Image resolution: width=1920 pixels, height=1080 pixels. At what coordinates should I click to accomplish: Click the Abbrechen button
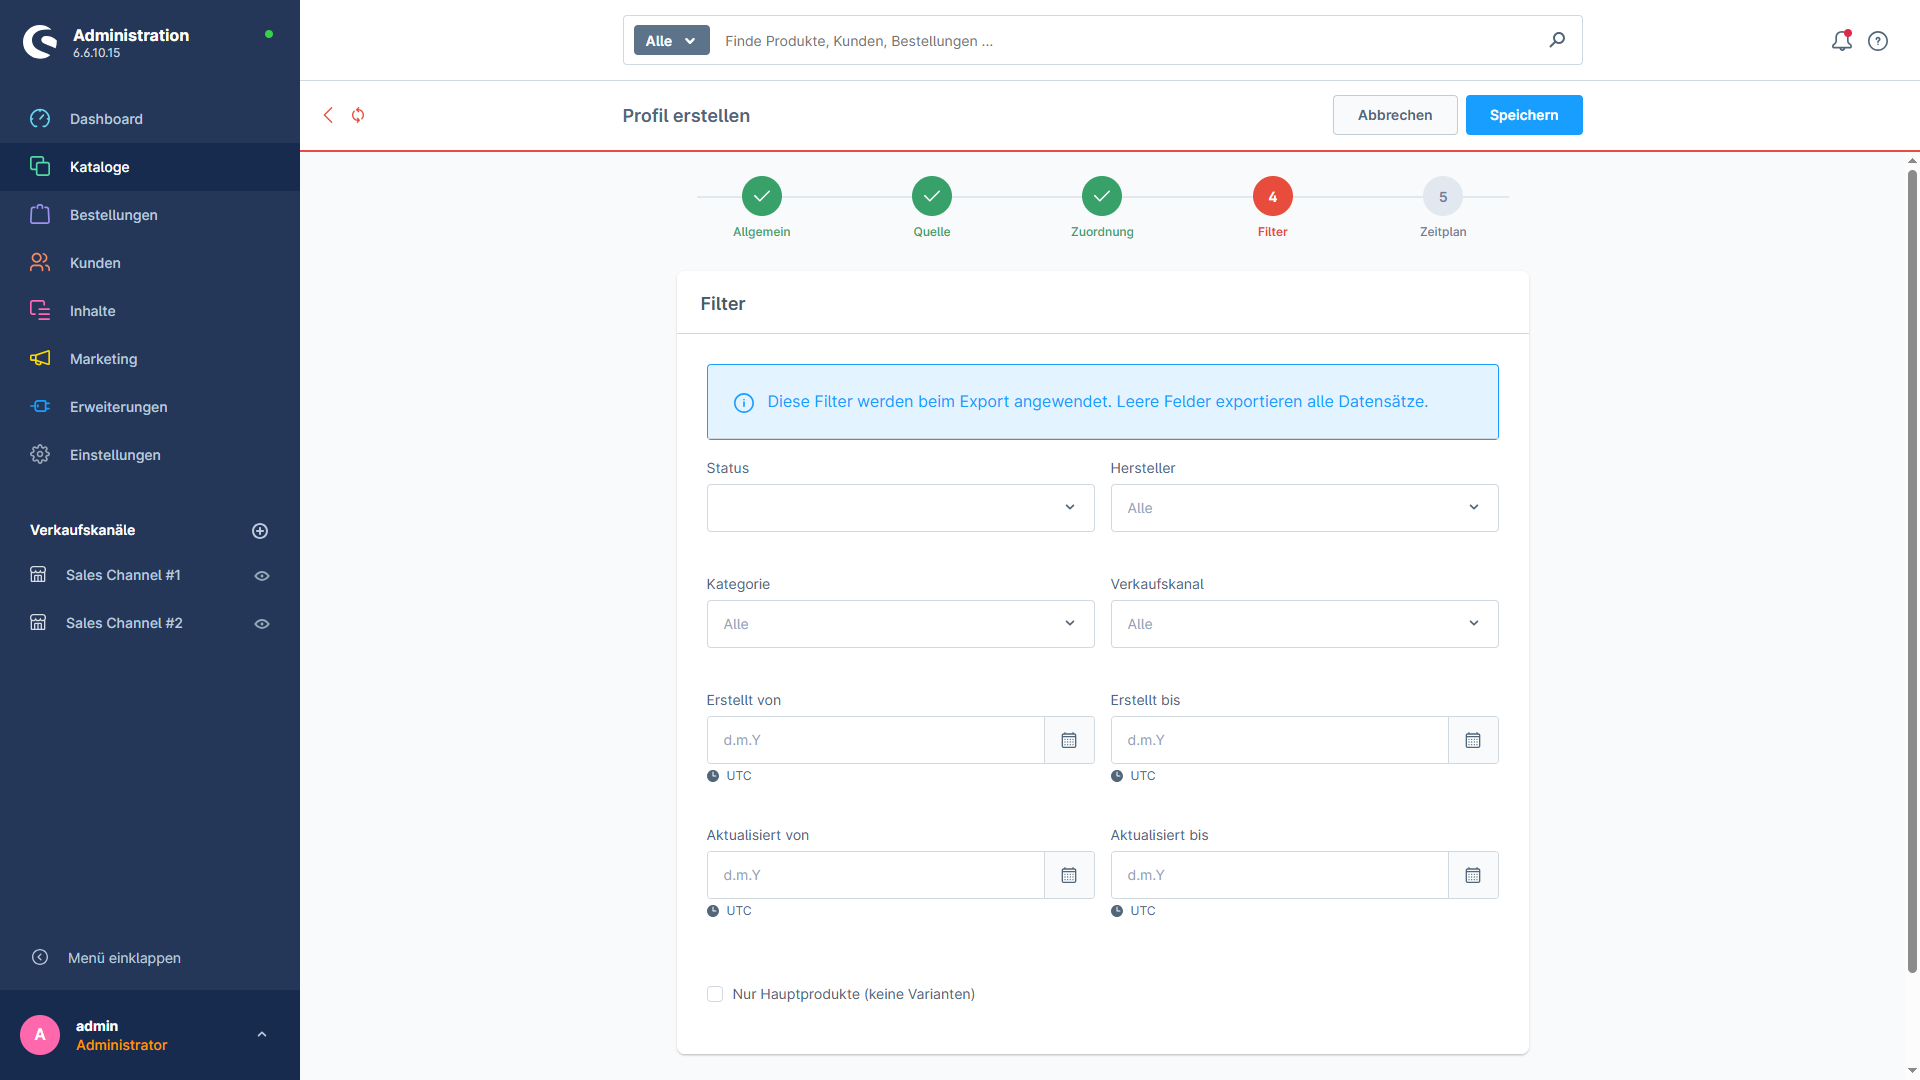point(1395,115)
